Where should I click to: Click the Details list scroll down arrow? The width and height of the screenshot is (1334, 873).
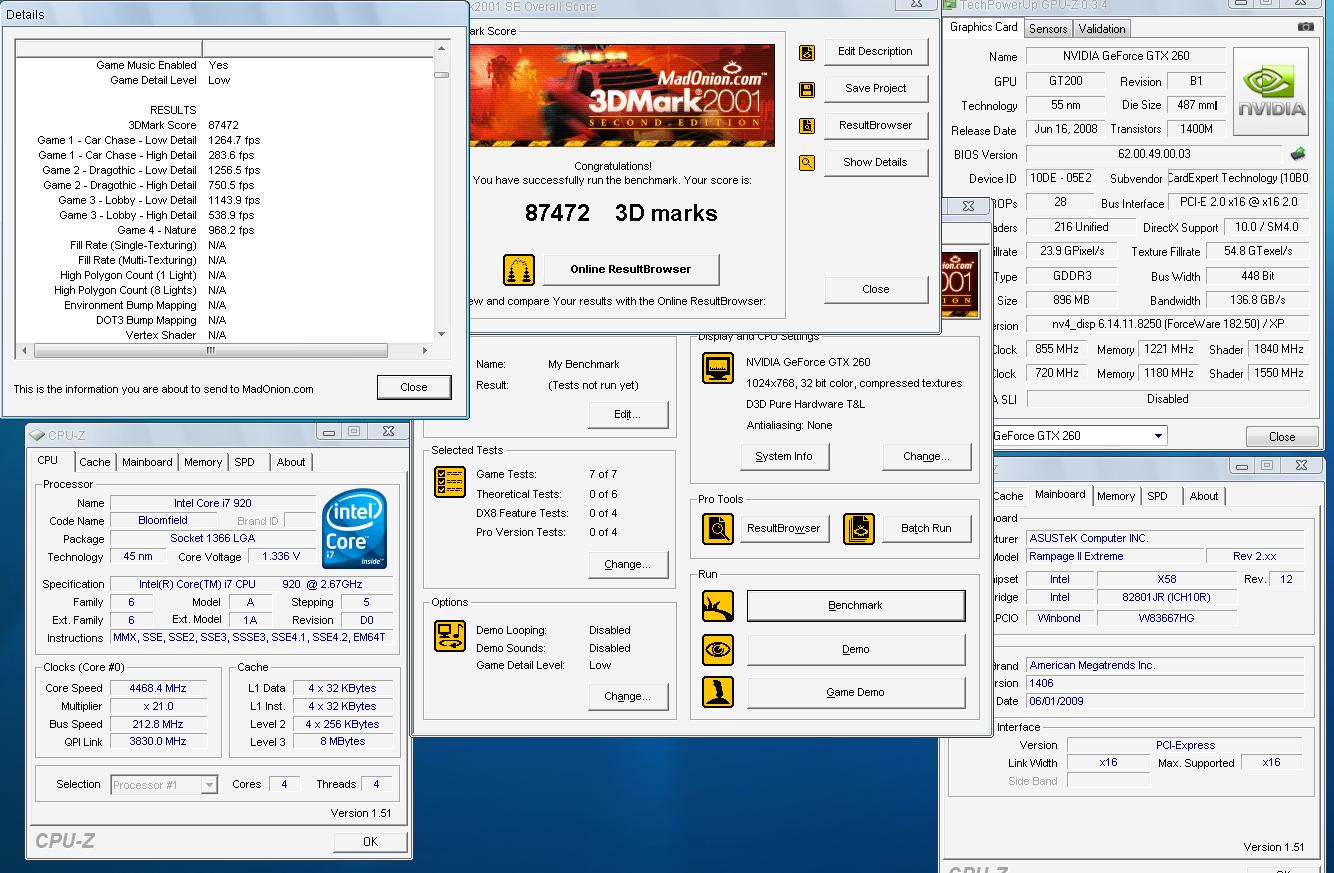[x=442, y=335]
